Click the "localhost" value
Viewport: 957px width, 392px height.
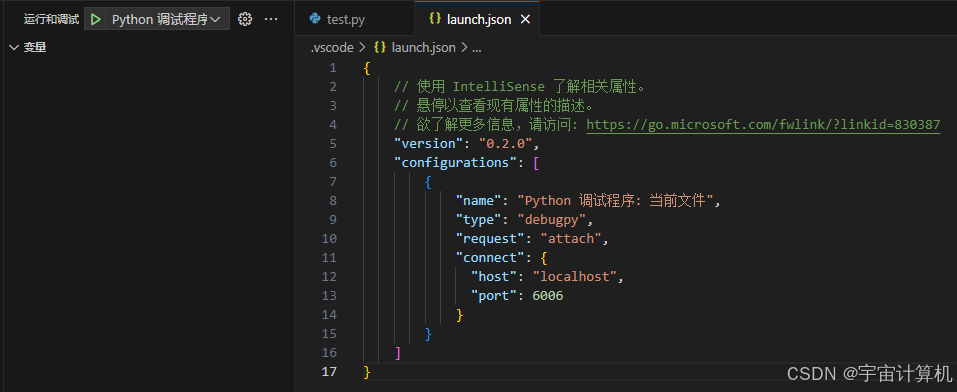tap(574, 277)
